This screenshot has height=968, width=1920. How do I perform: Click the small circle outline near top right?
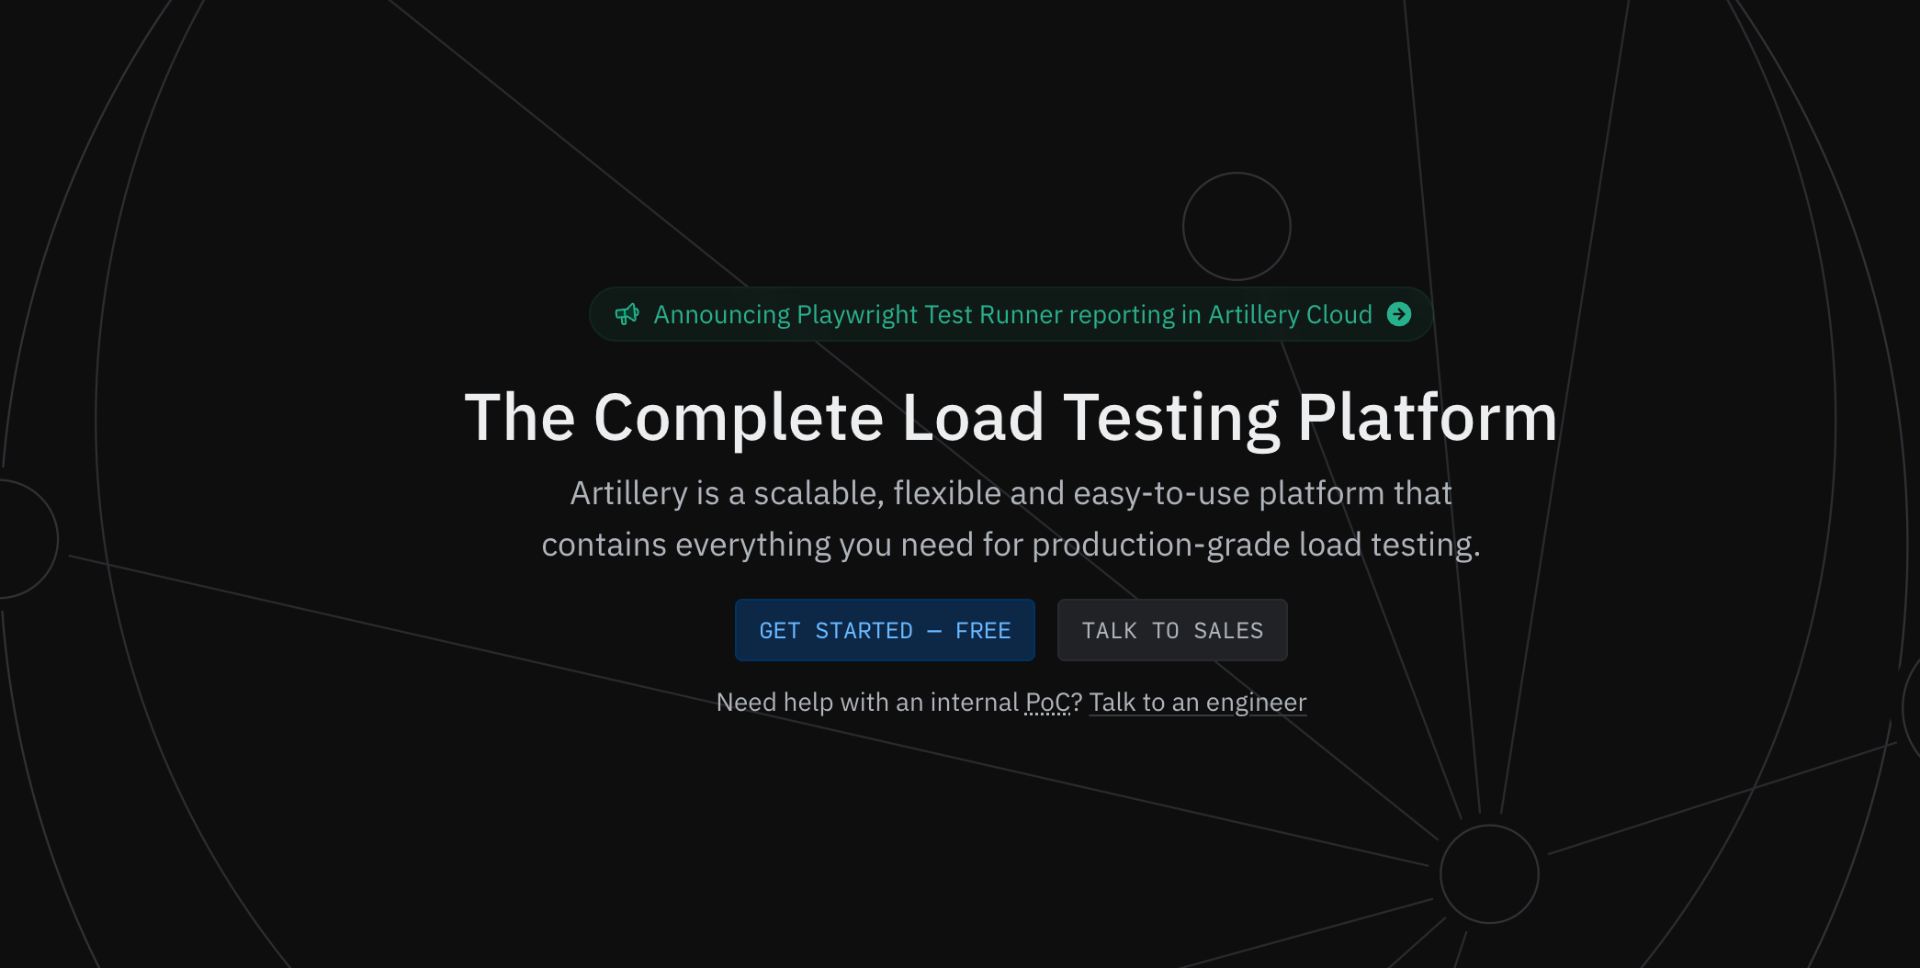(x=1237, y=225)
